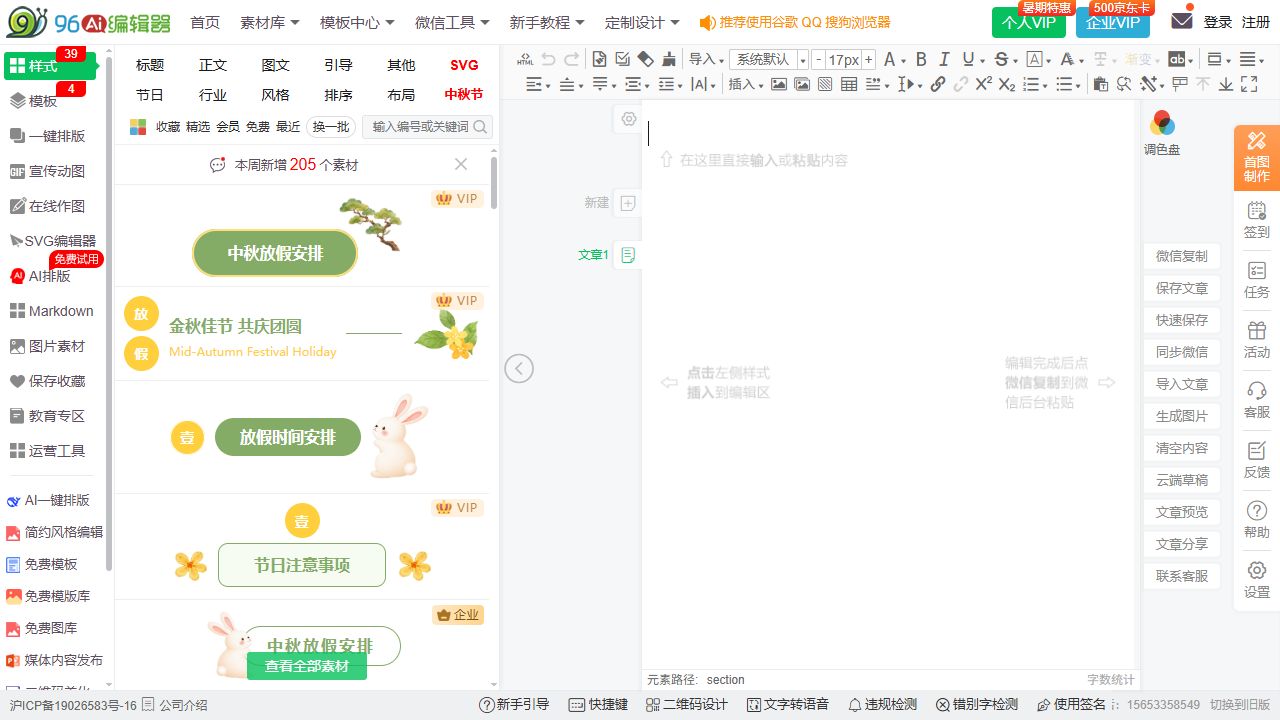
Task: Click the redo arrow in the toolbar
Action: pos(572,59)
